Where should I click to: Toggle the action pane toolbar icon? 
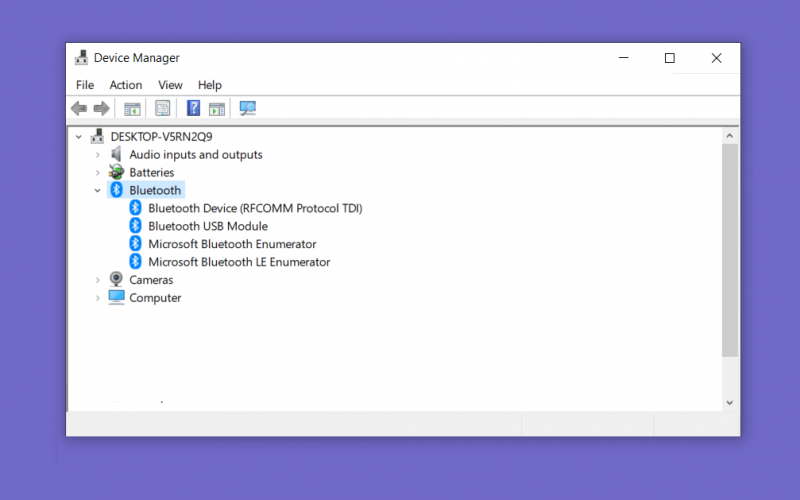217,109
